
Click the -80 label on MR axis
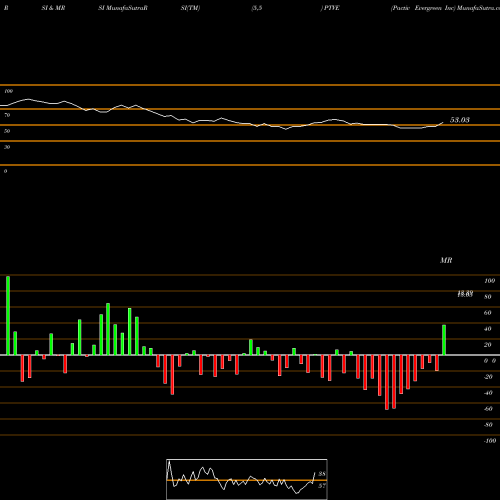click(x=488, y=425)
